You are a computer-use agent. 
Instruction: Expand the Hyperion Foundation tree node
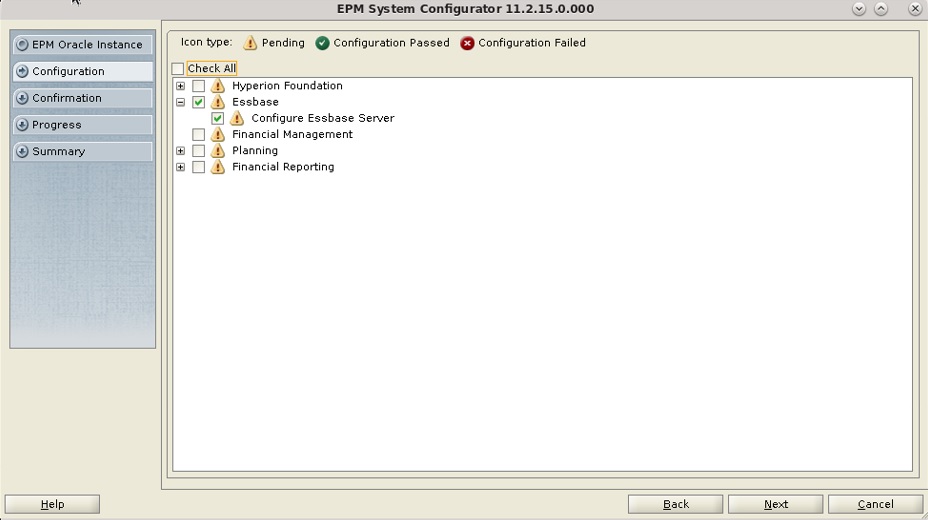(181, 86)
